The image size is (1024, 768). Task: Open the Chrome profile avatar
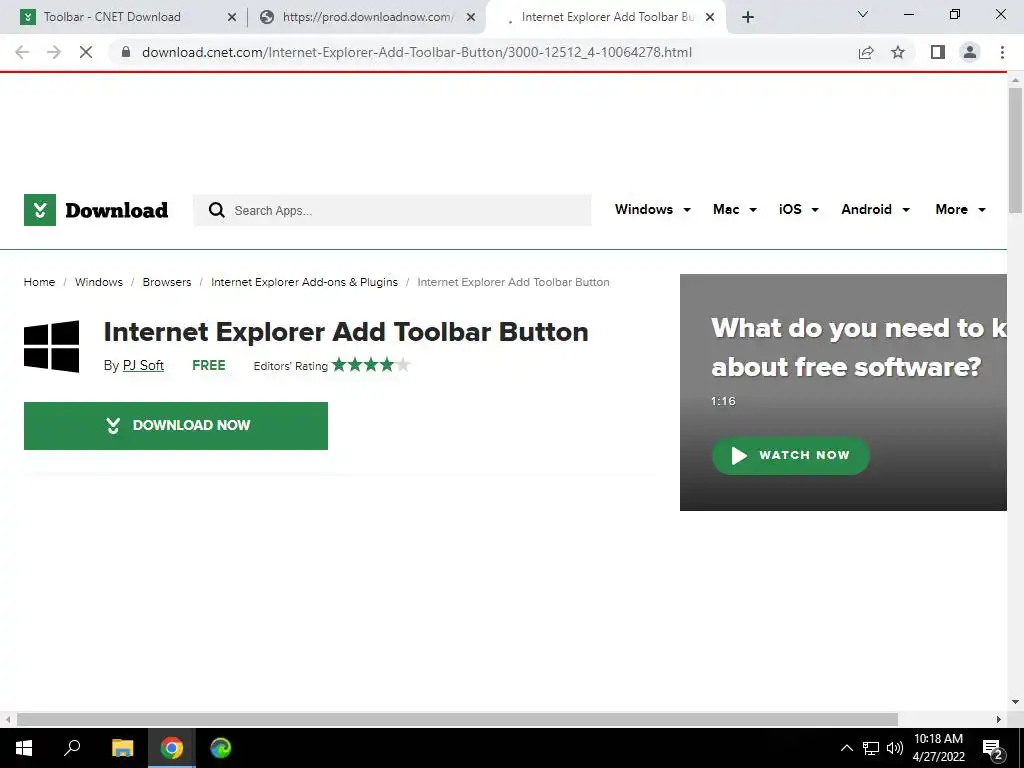pos(970,52)
